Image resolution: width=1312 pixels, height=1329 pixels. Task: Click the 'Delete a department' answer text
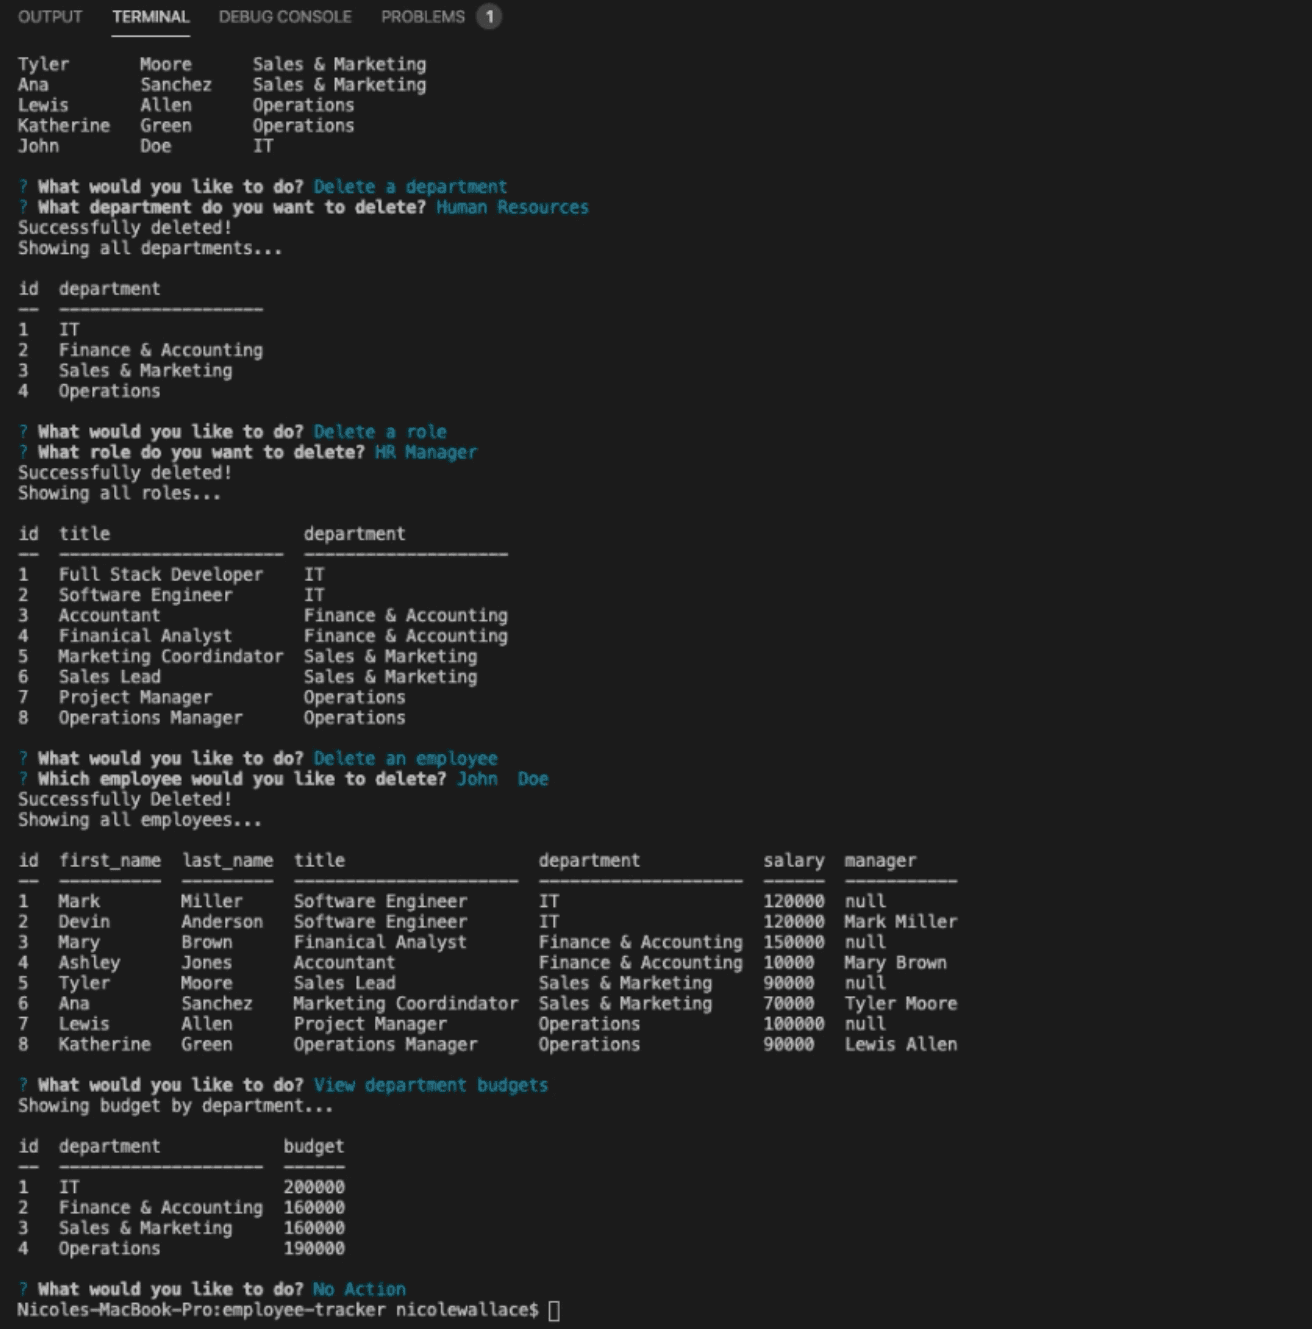(410, 187)
